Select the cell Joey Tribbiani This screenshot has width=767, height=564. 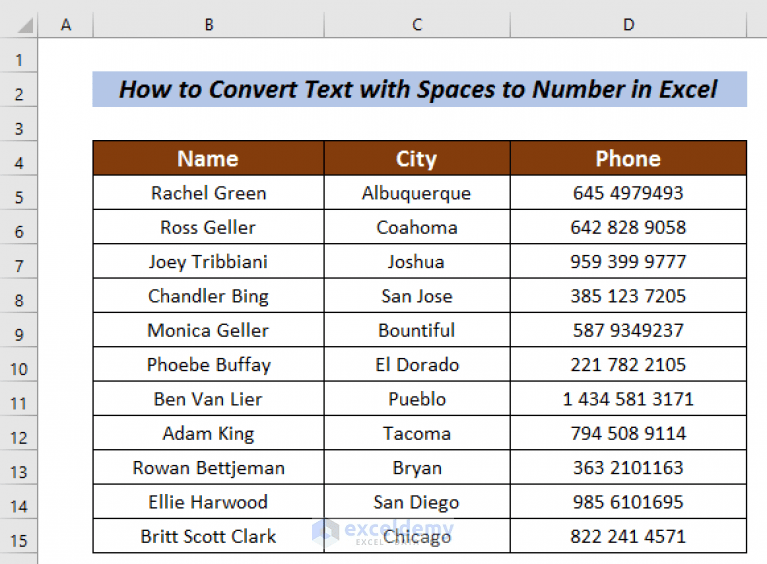click(x=208, y=261)
